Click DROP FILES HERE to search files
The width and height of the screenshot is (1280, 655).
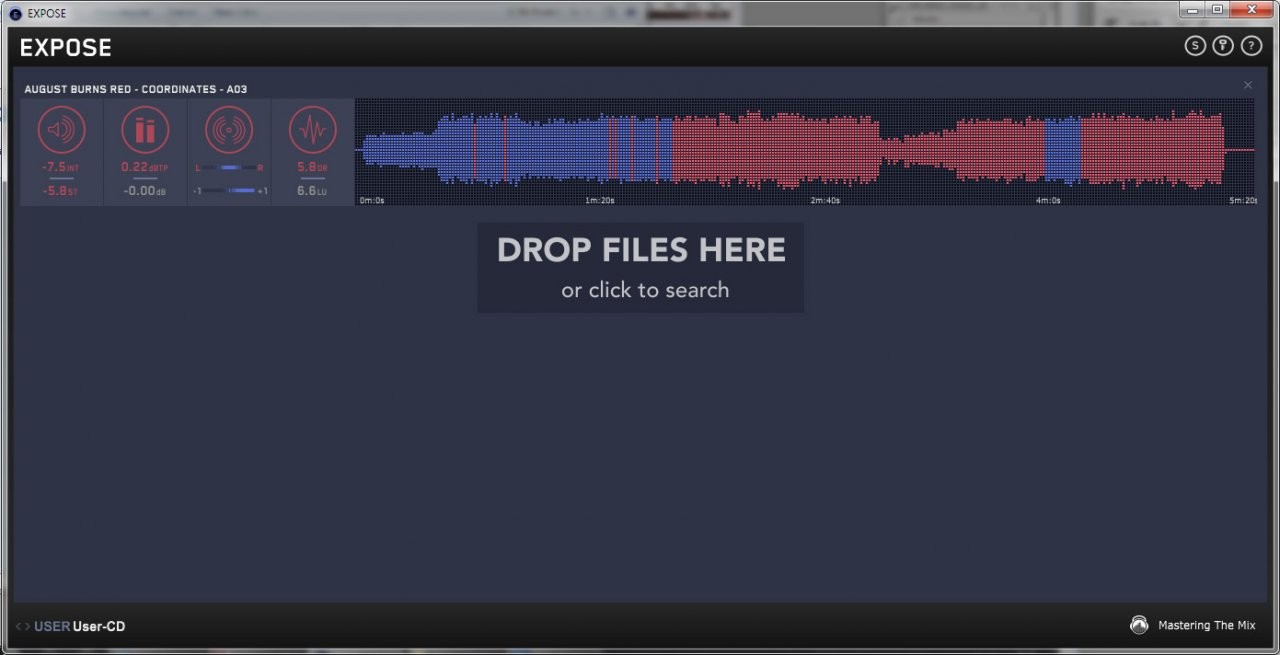pyautogui.click(x=641, y=267)
